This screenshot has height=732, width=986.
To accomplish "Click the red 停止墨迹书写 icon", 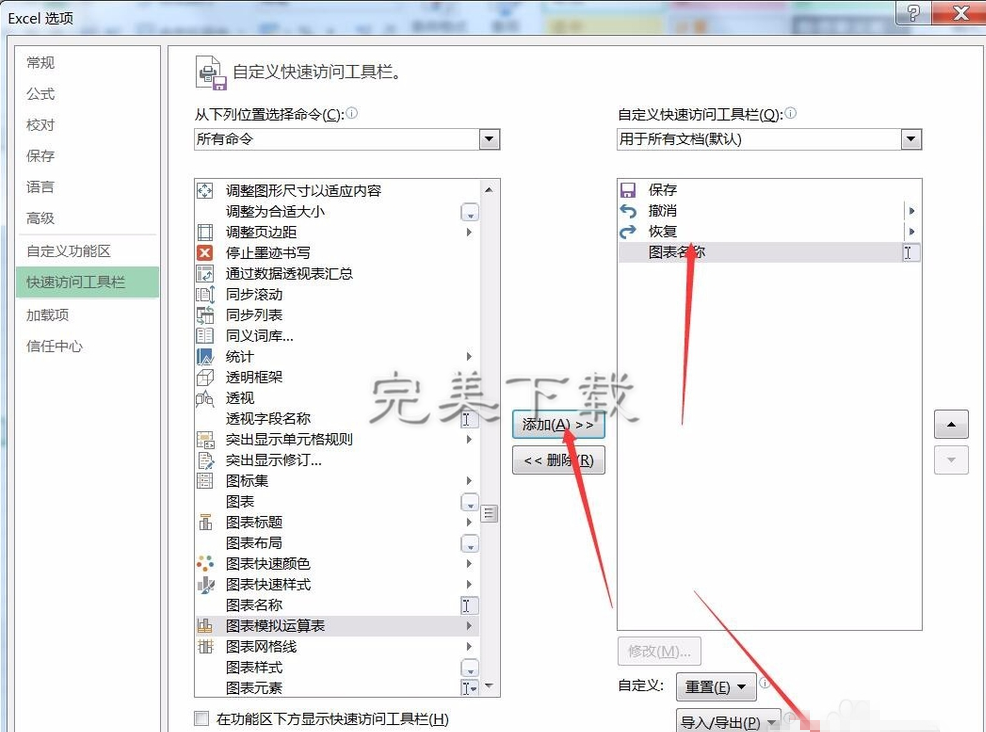I will [x=205, y=253].
